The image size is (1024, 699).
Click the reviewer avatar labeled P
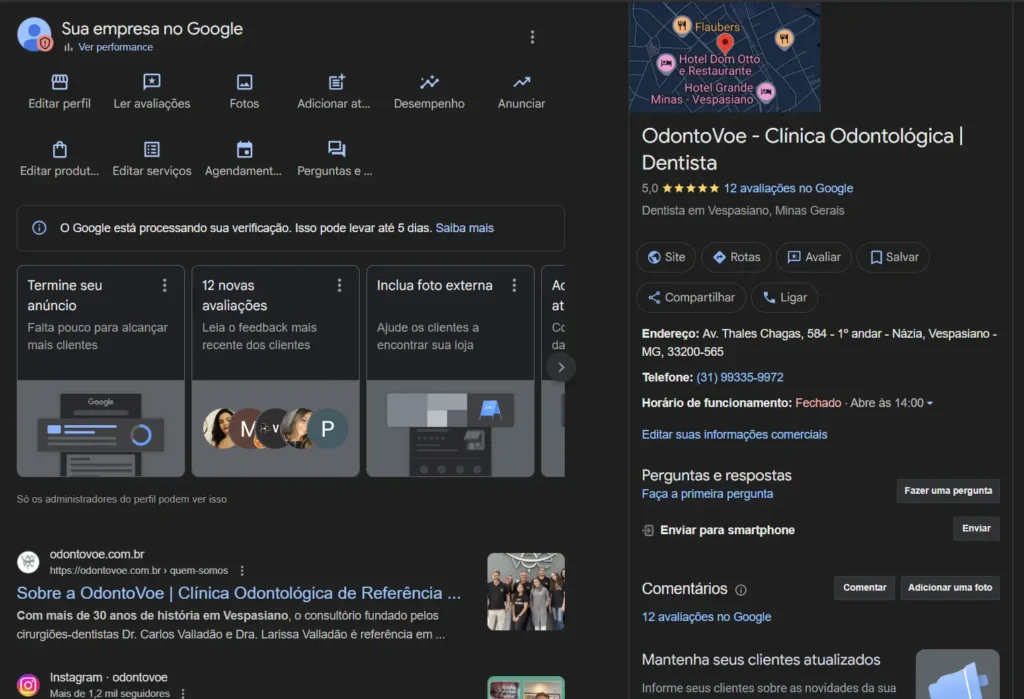click(327, 429)
